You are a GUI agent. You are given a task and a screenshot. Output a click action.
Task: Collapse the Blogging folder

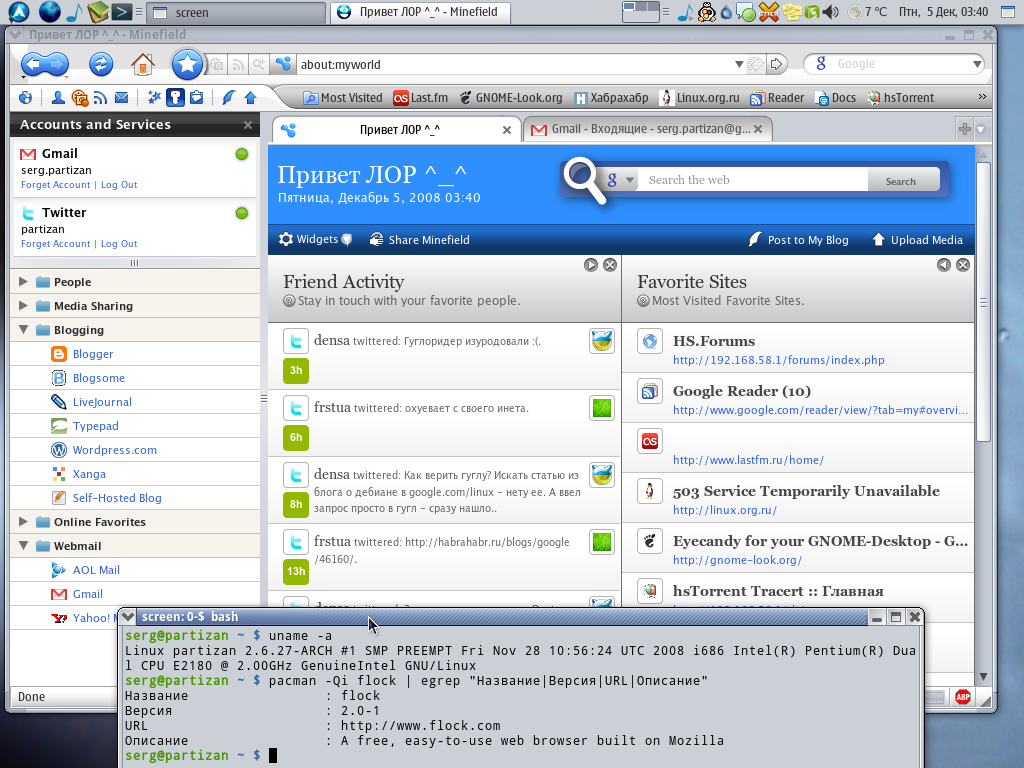coord(24,330)
